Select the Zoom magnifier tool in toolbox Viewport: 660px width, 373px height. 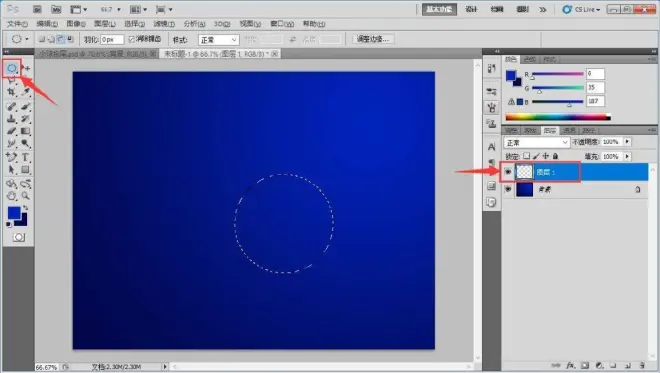point(26,196)
